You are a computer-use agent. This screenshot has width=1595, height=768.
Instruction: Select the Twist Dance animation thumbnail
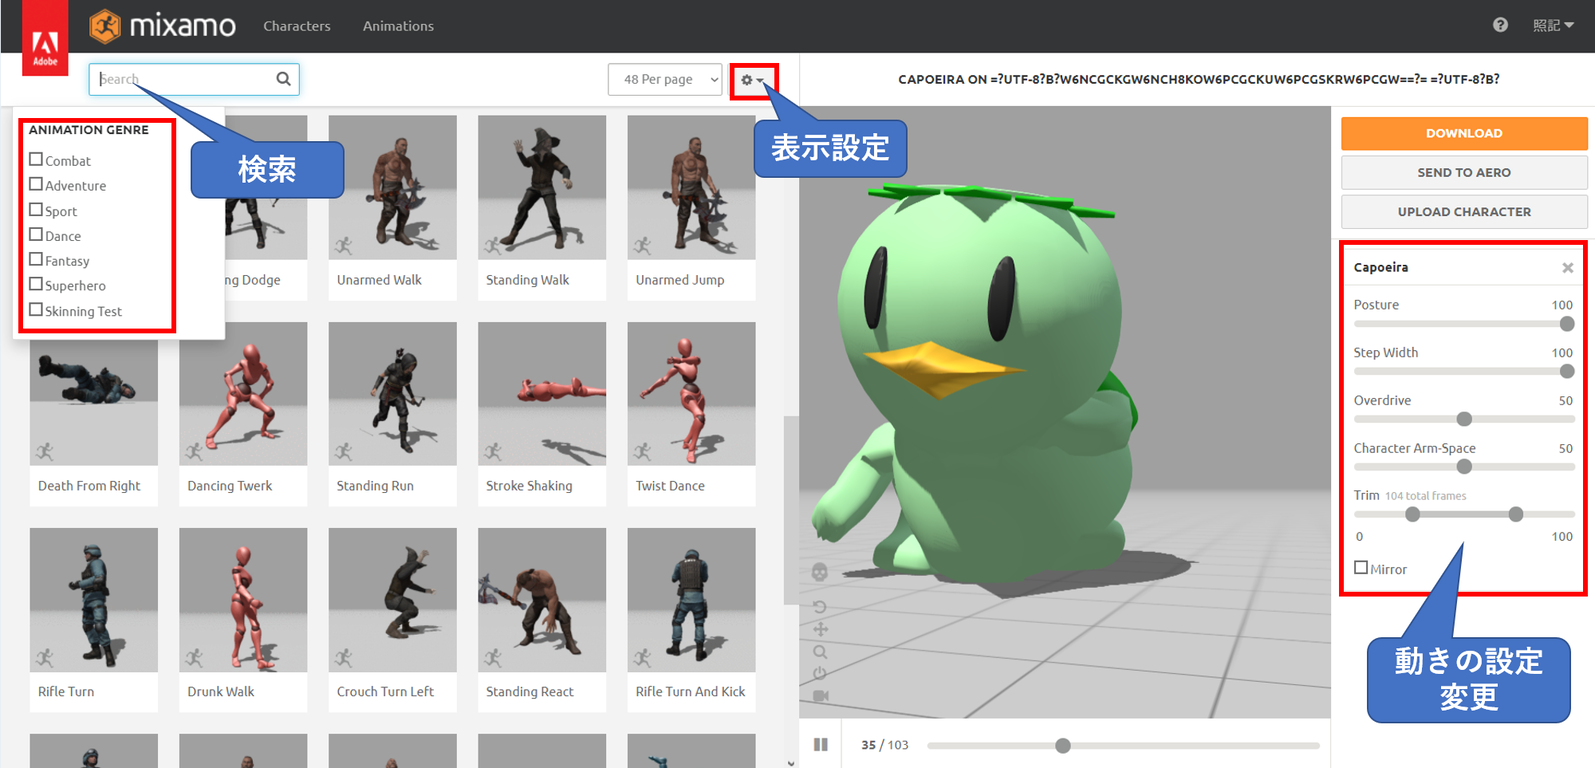point(691,393)
